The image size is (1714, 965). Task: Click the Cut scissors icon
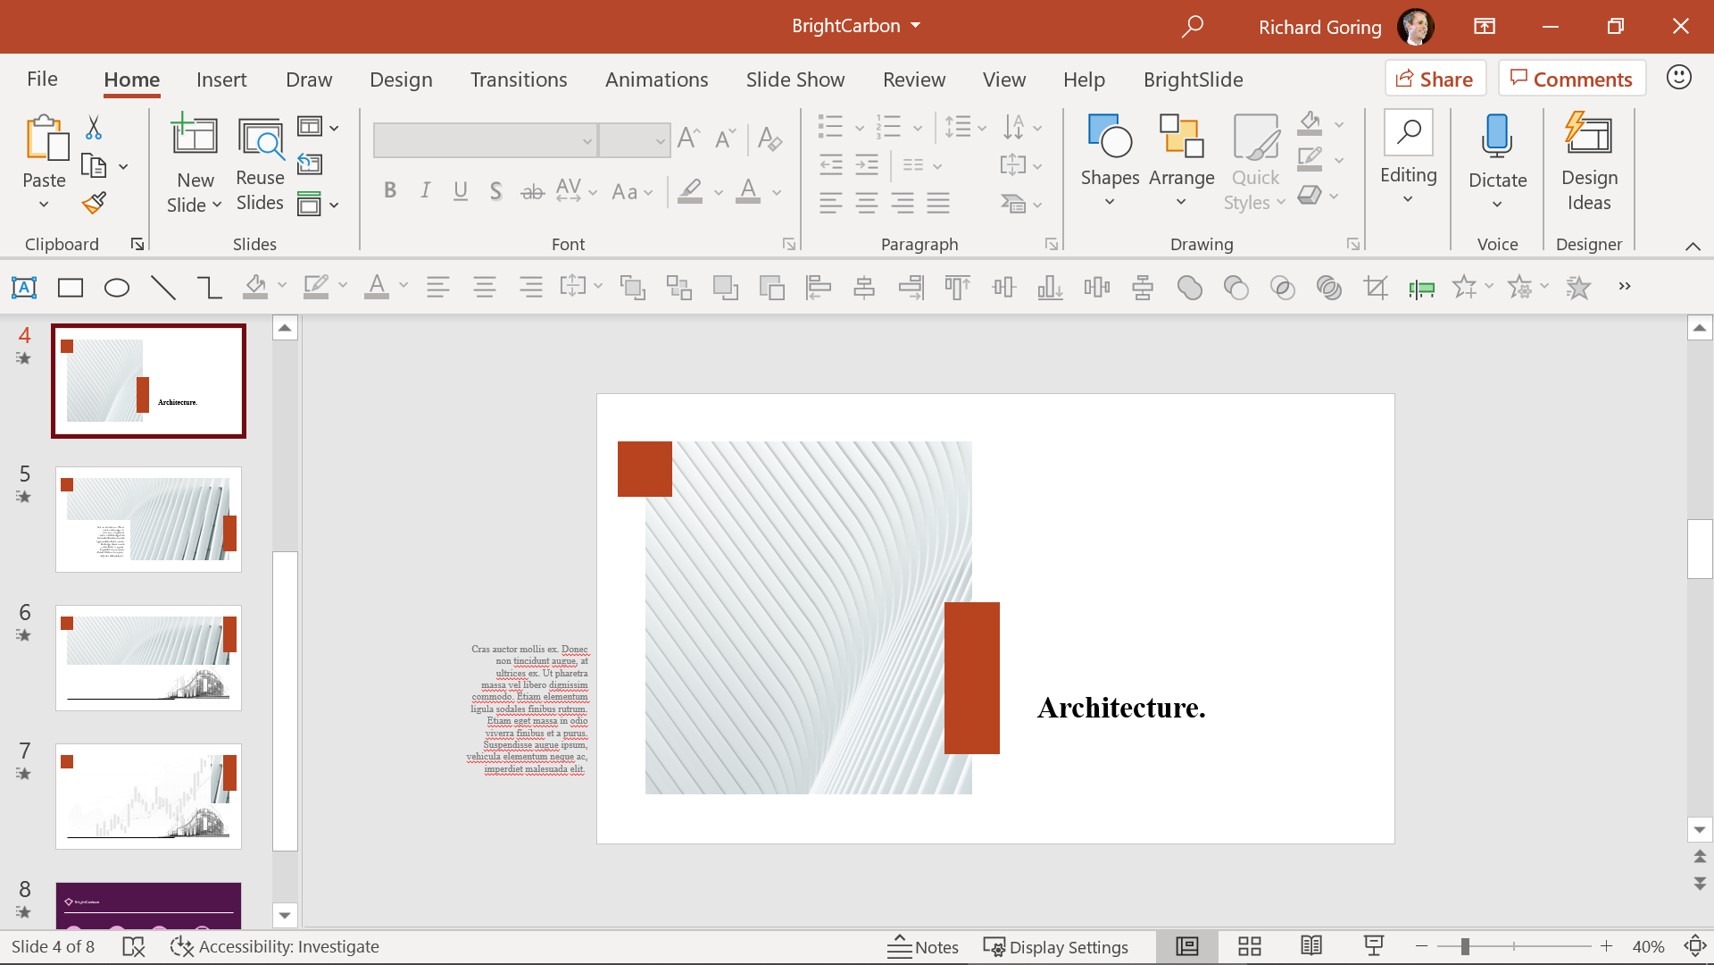[93, 128]
